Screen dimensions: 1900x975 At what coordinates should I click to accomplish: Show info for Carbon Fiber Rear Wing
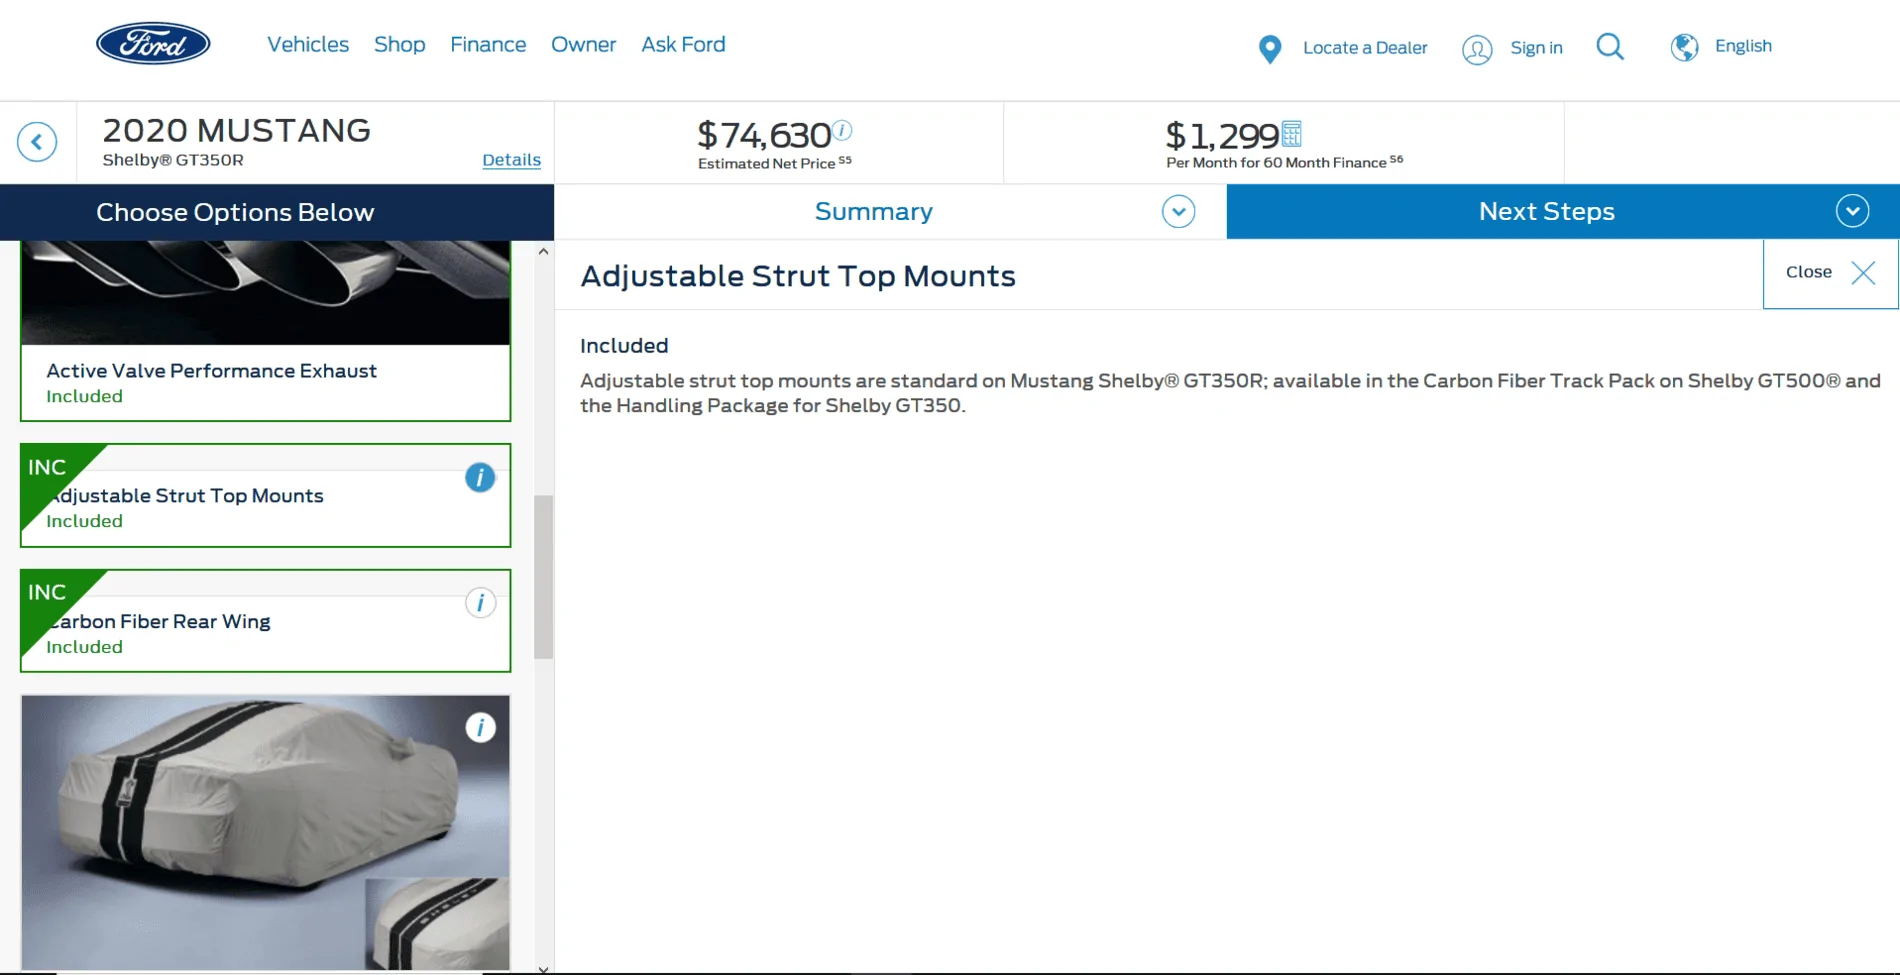coord(480,603)
